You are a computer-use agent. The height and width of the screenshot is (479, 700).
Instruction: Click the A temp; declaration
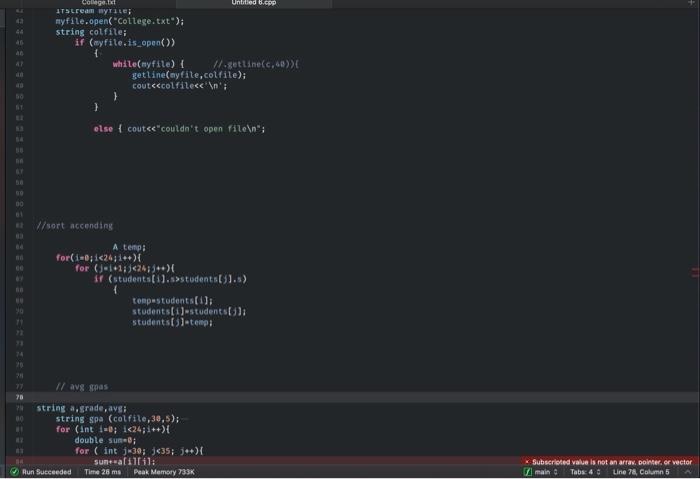(129, 247)
